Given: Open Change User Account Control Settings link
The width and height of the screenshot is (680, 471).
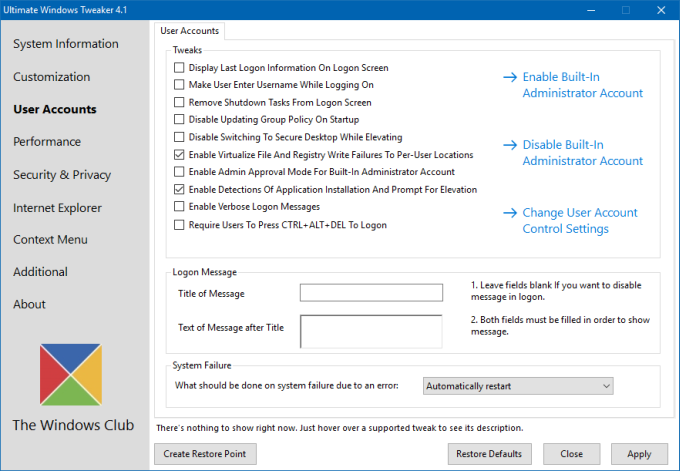Looking at the screenshot, I should (580, 221).
